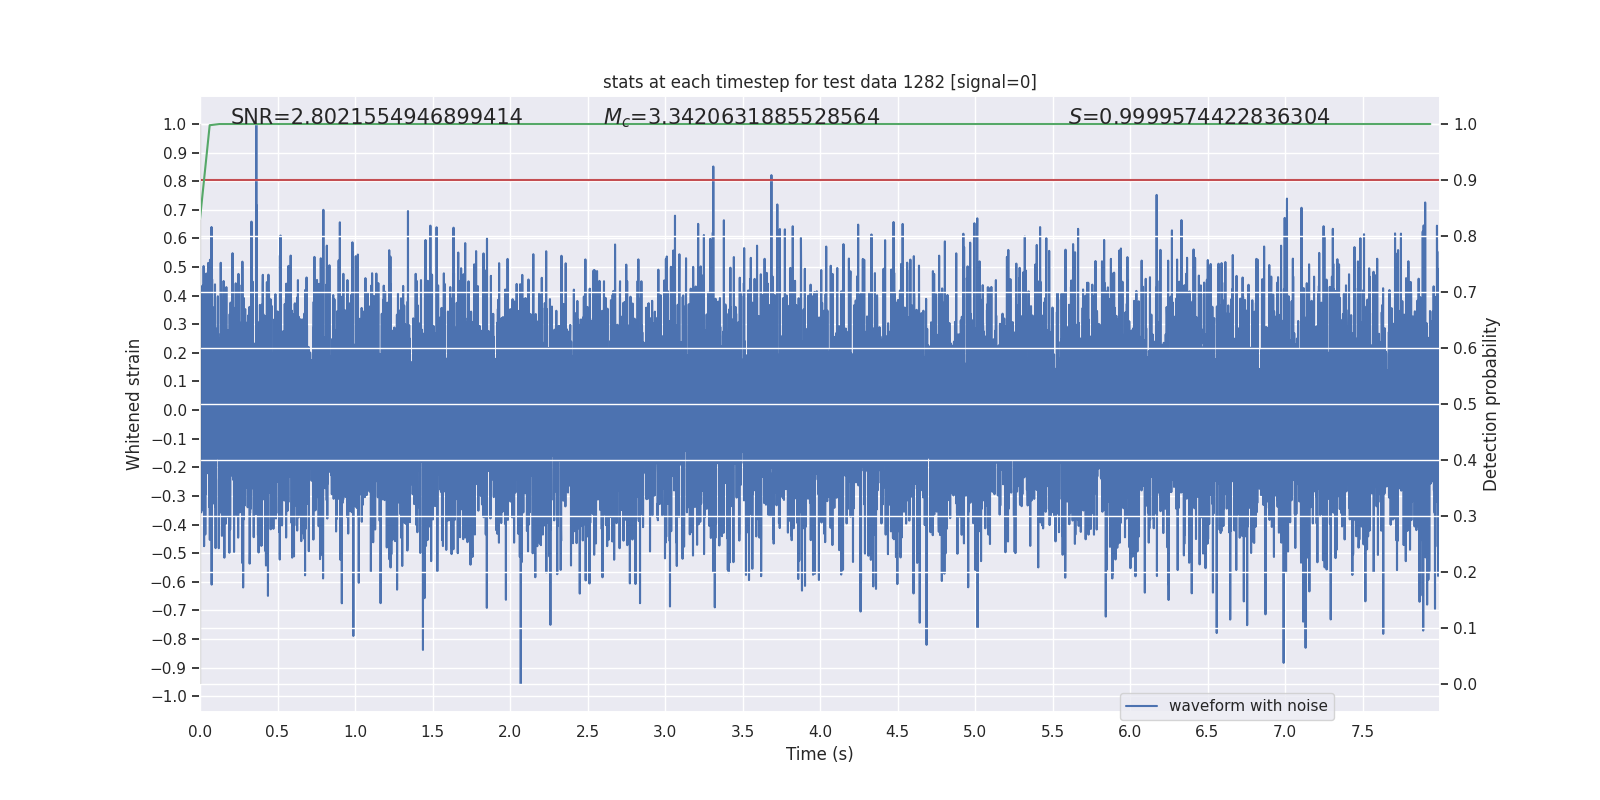The width and height of the screenshot is (1600, 800).
Task: Click the 0.0 tick on time axis
Action: [200, 731]
